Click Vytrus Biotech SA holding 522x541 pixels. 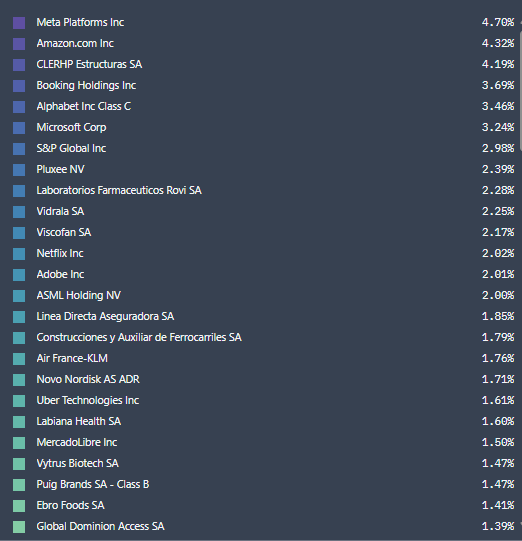[78, 463]
